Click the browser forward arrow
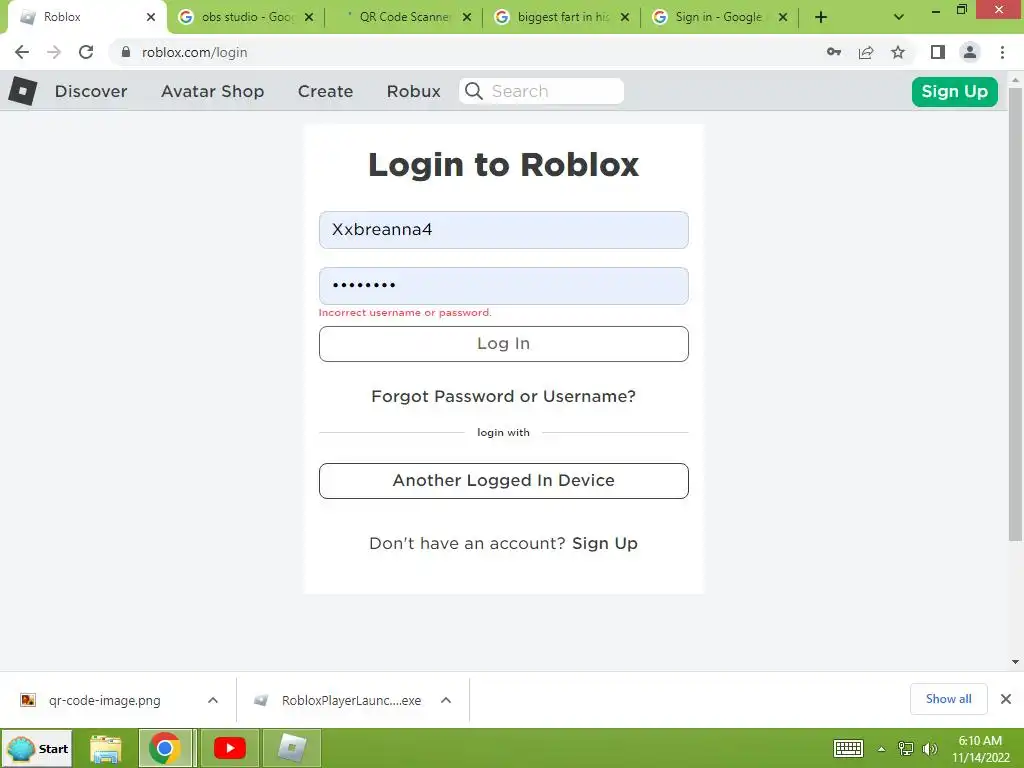Viewport: 1024px width, 768px height. [54, 52]
